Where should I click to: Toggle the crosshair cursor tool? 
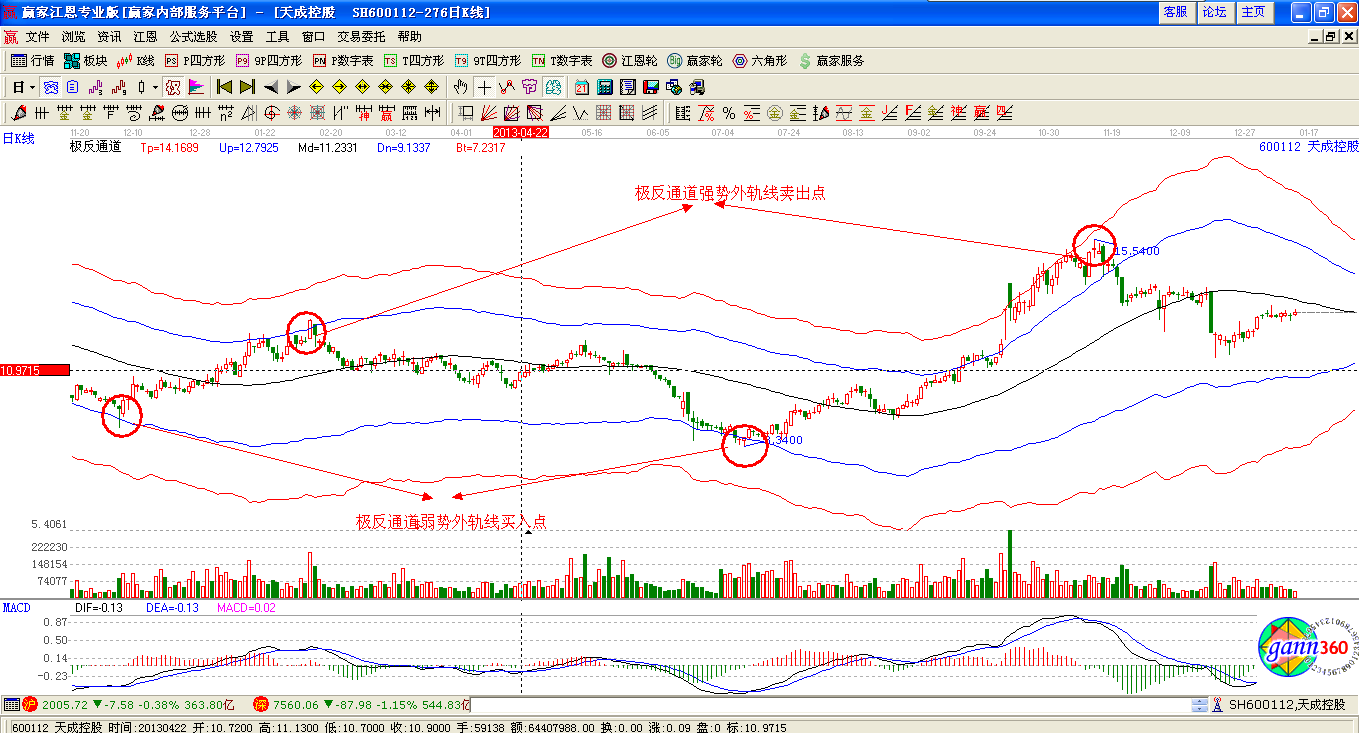pyautogui.click(x=484, y=87)
